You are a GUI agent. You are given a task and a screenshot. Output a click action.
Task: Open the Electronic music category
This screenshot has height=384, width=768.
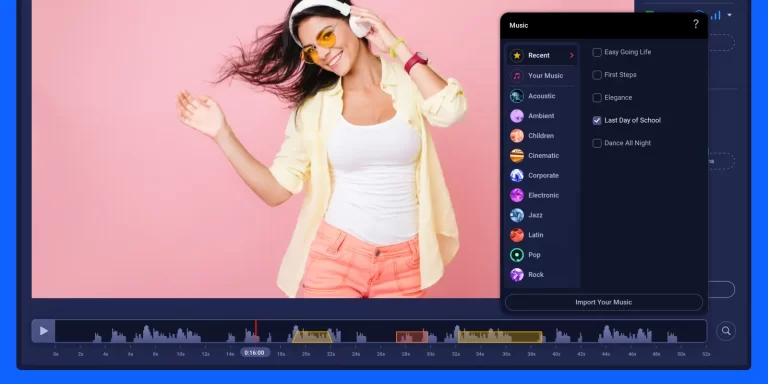[x=542, y=195]
